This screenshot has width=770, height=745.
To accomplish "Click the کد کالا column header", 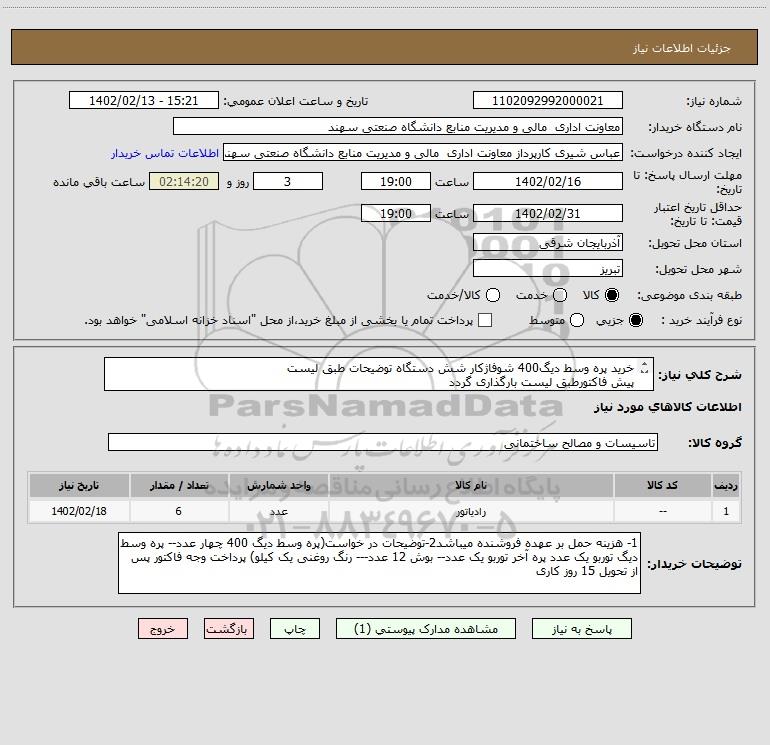I will [x=662, y=485].
